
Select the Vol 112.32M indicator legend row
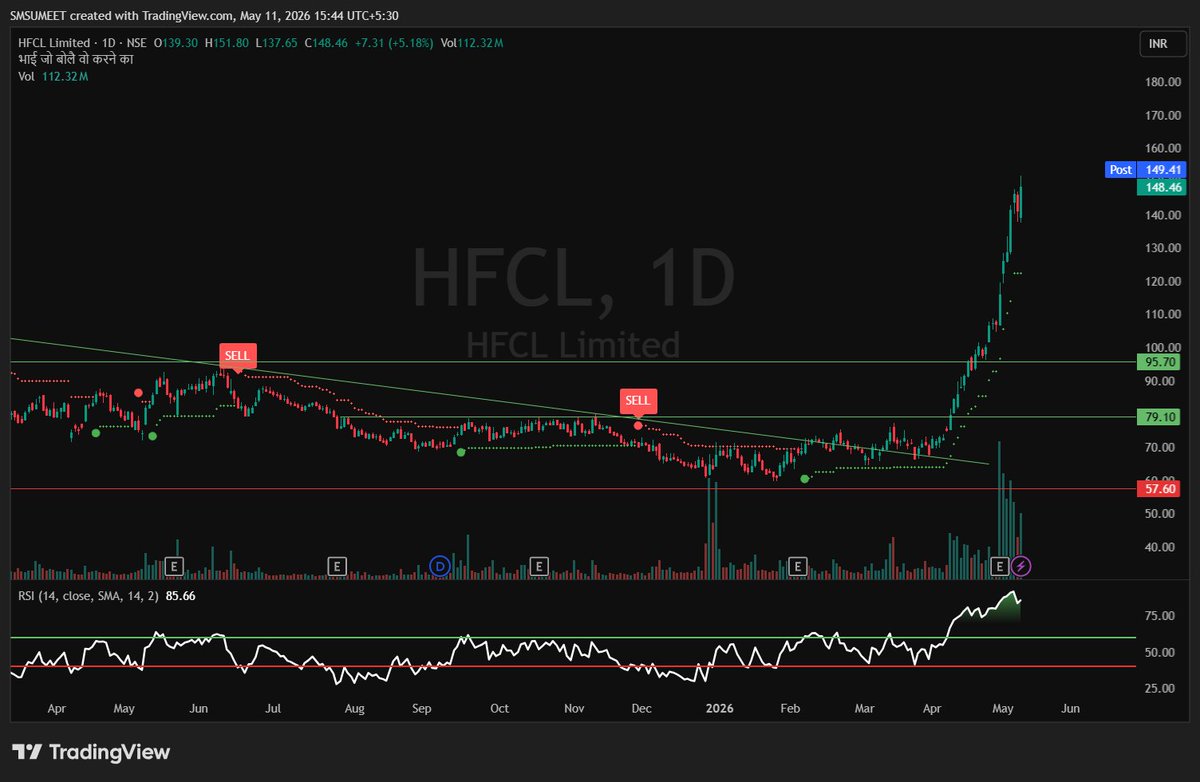[54, 76]
